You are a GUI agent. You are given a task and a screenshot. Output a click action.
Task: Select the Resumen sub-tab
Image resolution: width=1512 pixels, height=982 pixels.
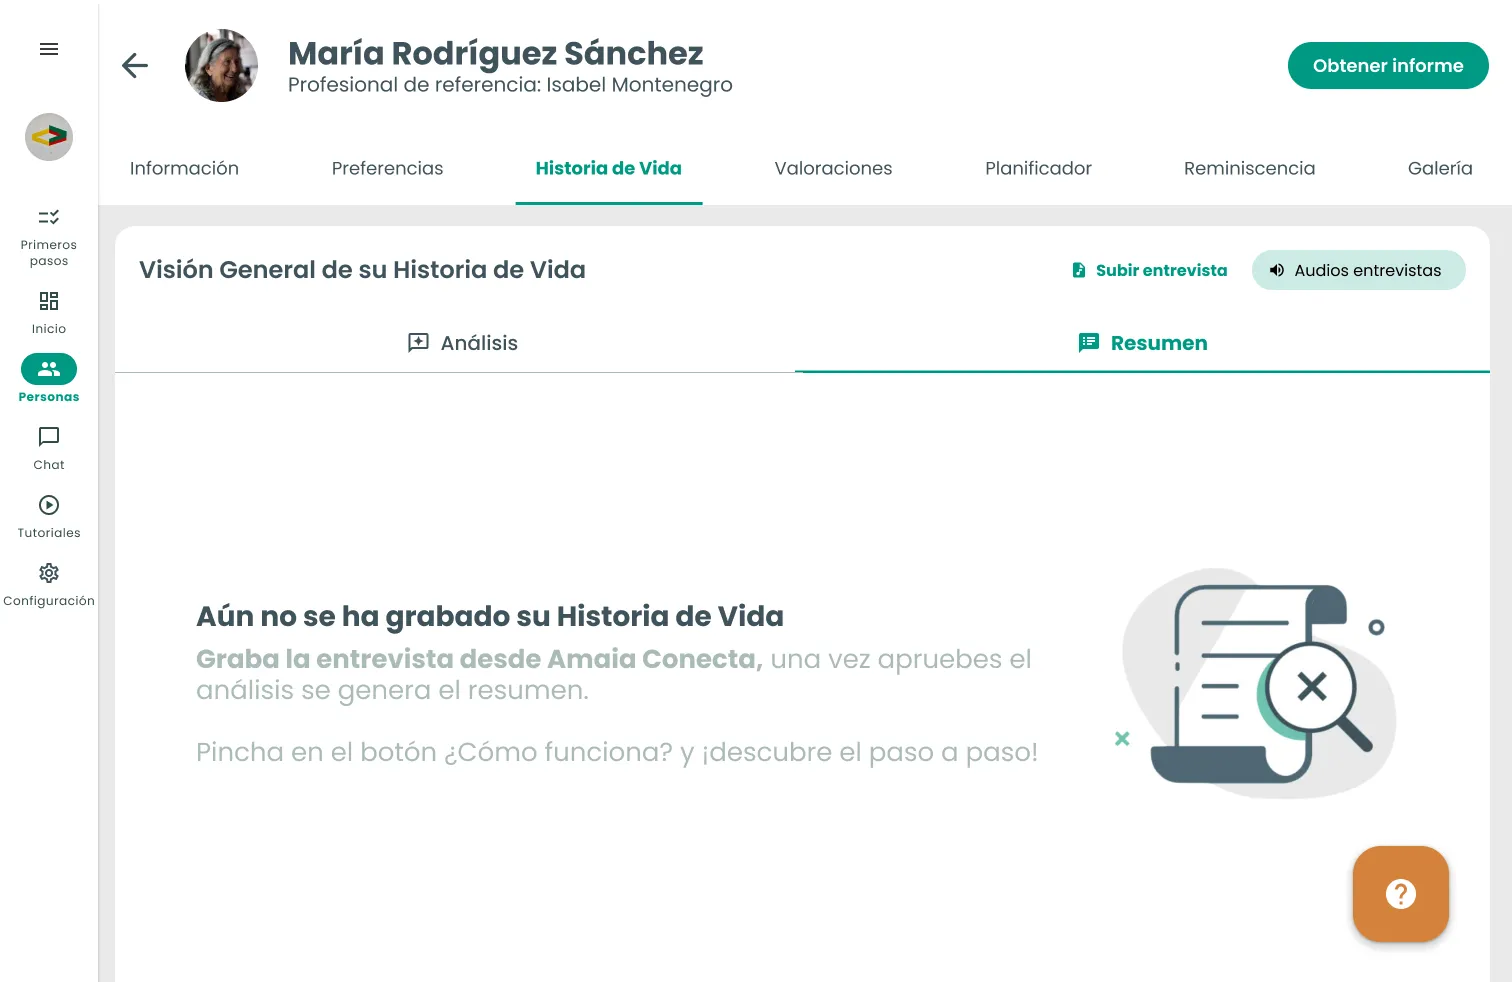click(1142, 343)
